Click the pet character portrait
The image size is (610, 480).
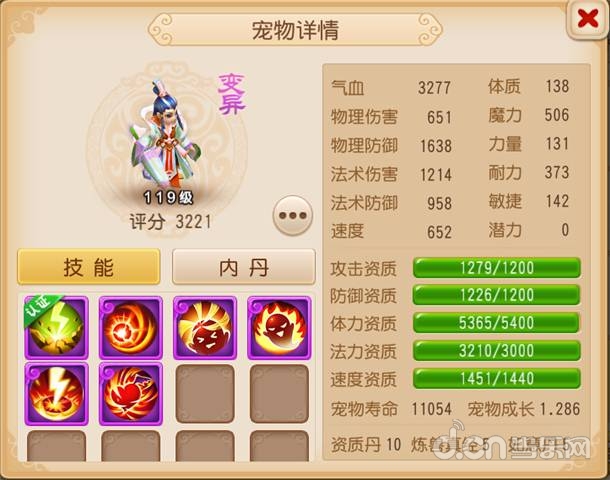pyautogui.click(x=165, y=136)
